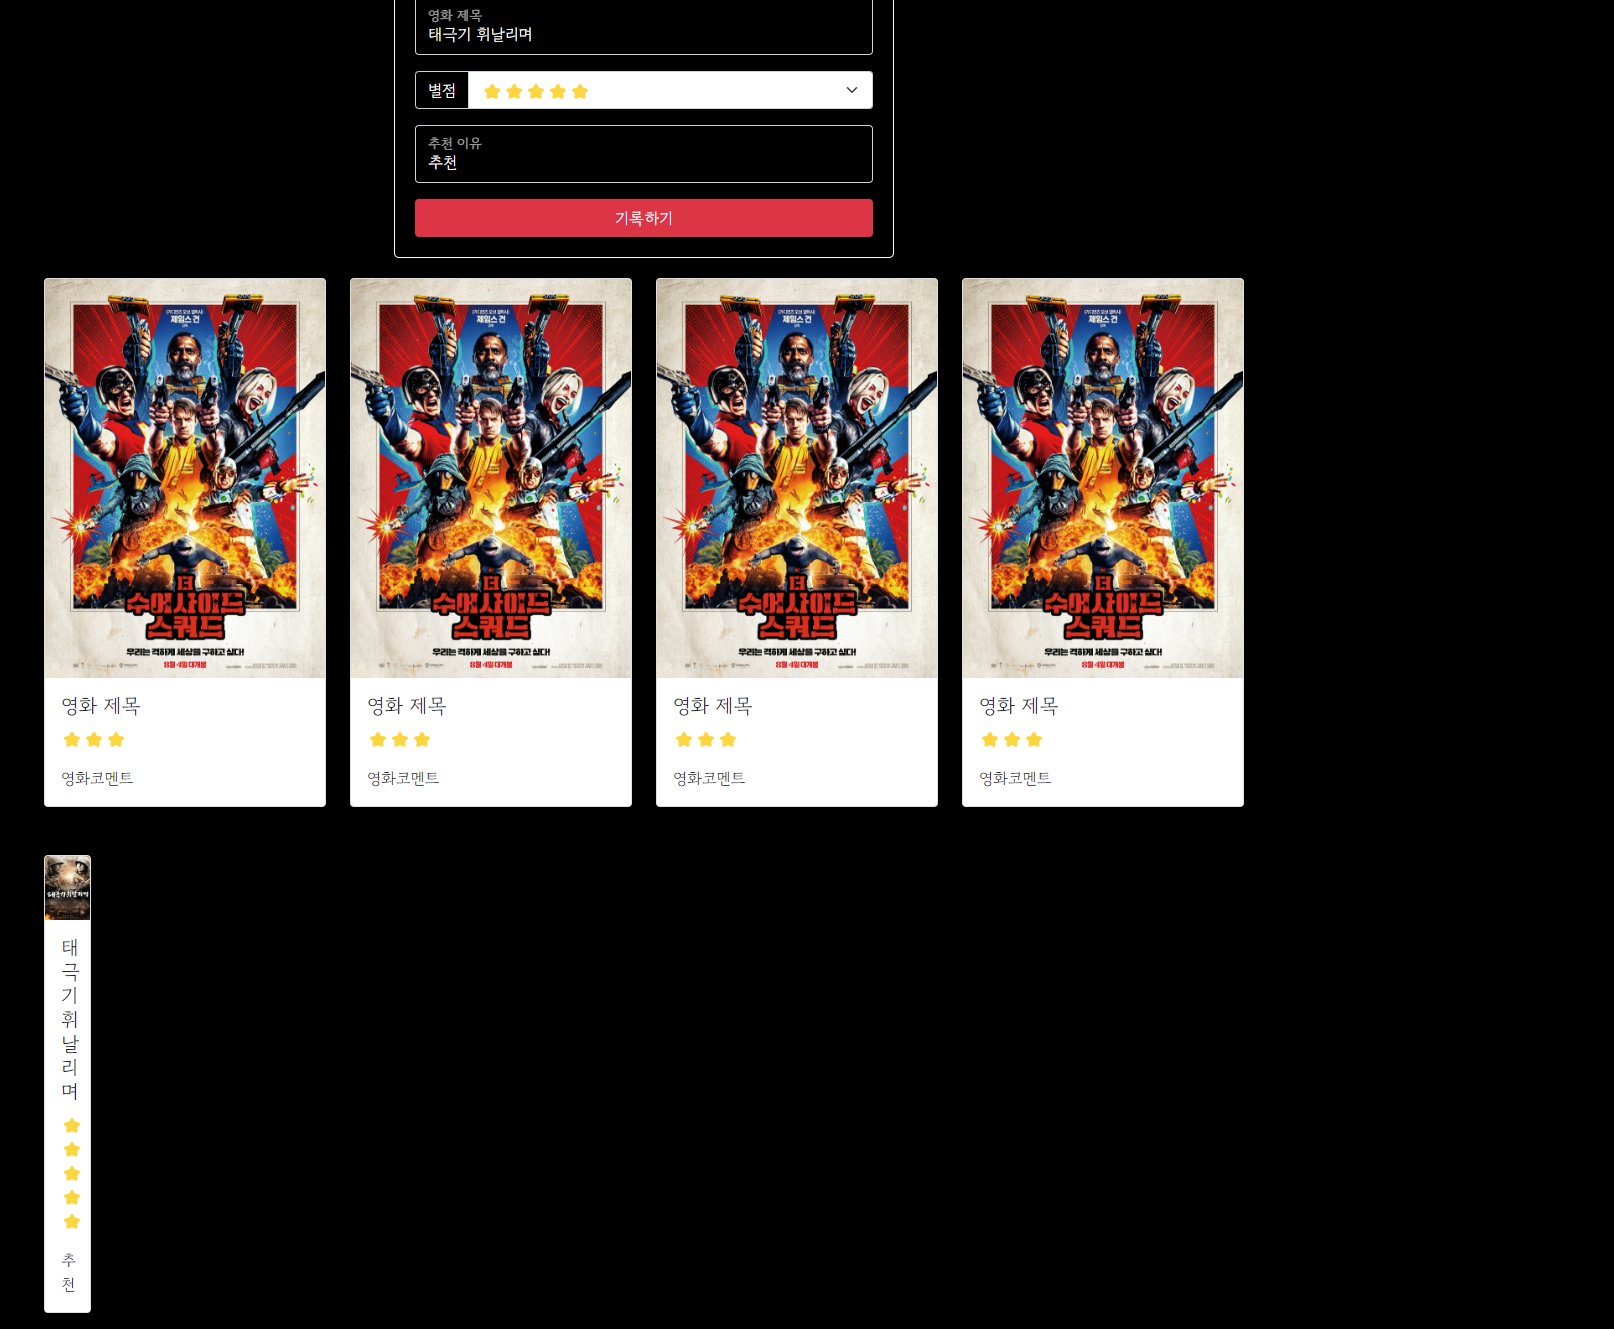The width and height of the screenshot is (1614, 1329).
Task: Focus the 추천 이유 text field
Action: (x=644, y=154)
